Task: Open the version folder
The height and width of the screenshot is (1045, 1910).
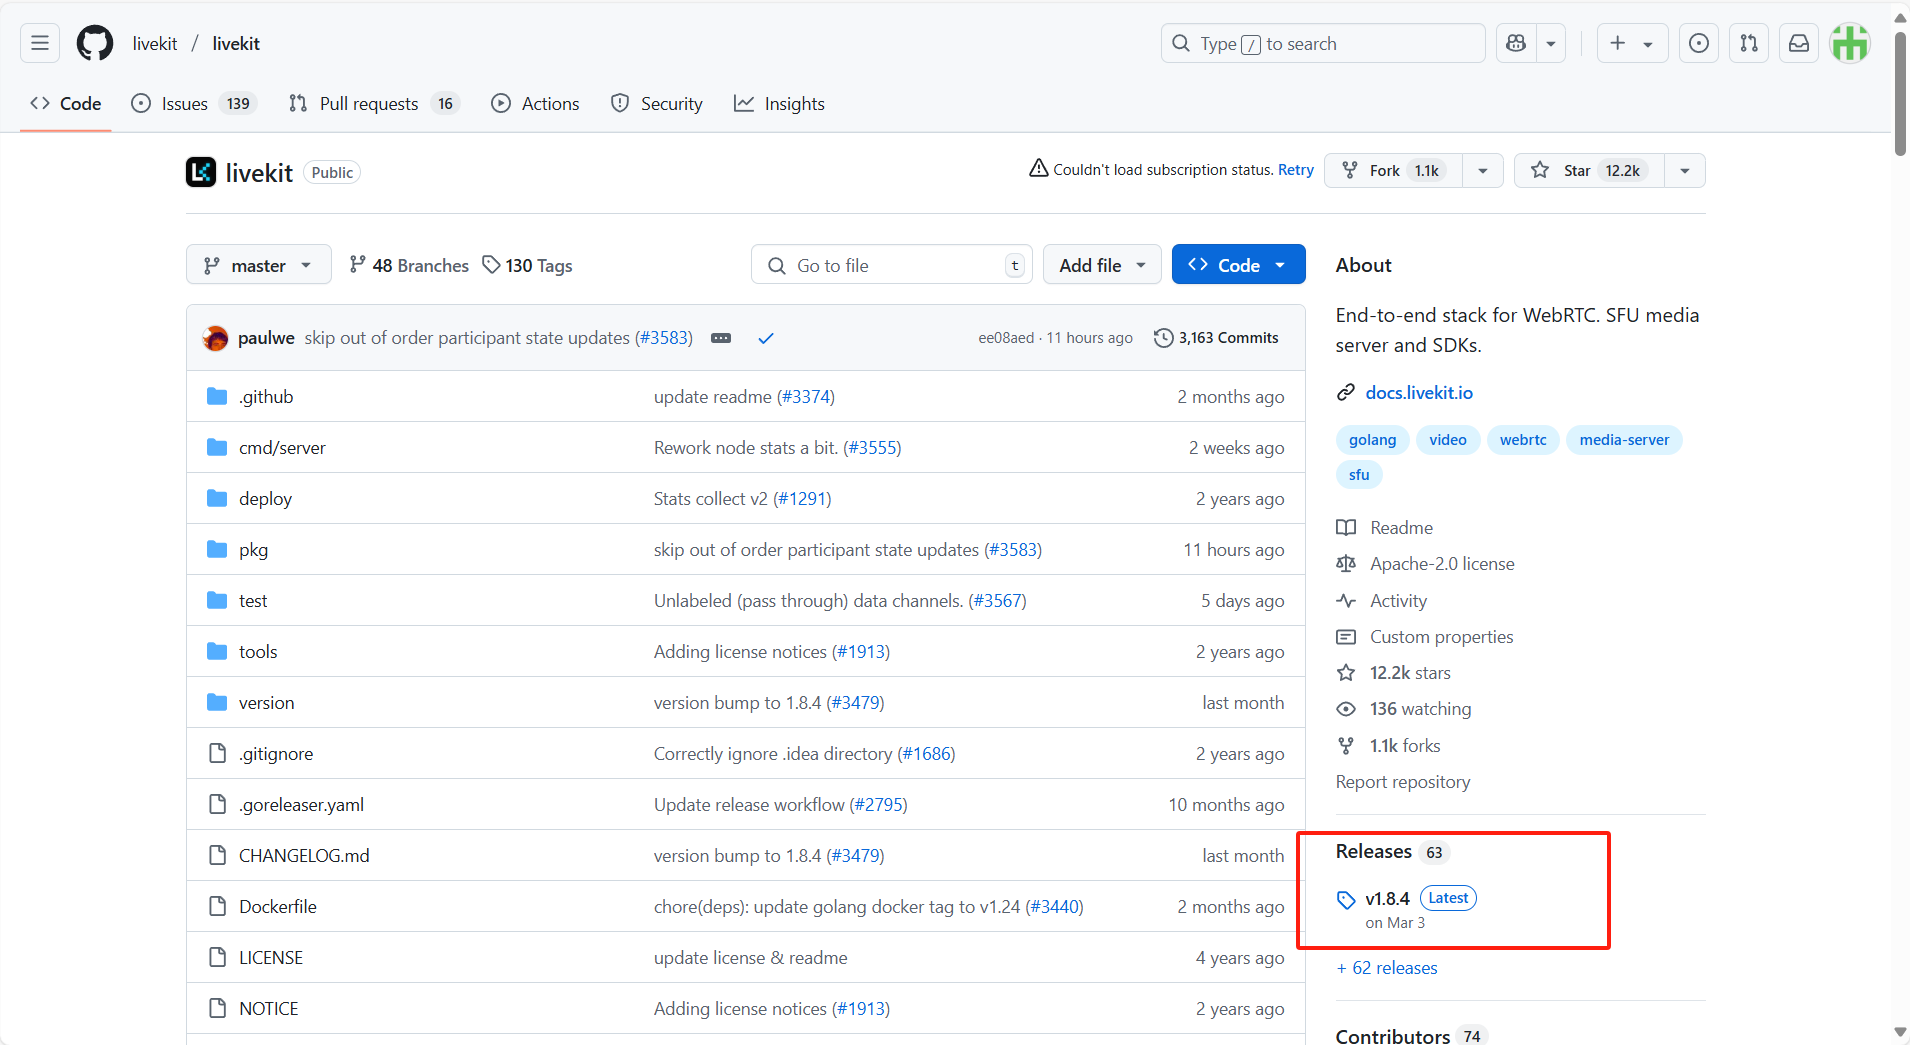Action: [266, 703]
